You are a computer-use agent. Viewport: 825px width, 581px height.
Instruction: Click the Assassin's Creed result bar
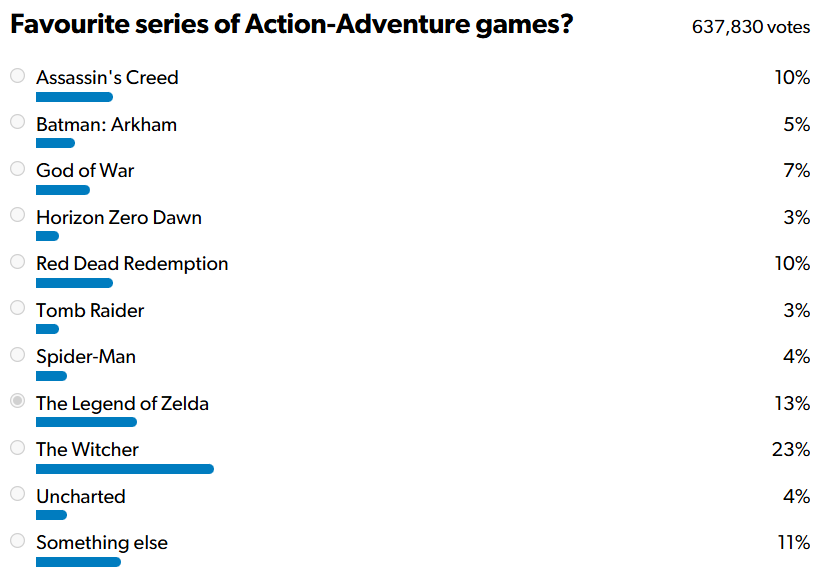74,97
